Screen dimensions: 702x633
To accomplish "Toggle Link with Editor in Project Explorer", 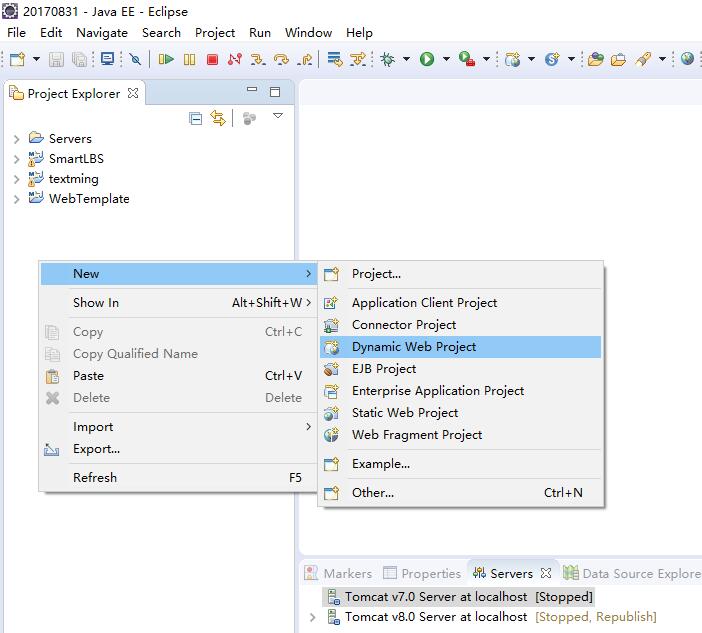I will tap(218, 118).
